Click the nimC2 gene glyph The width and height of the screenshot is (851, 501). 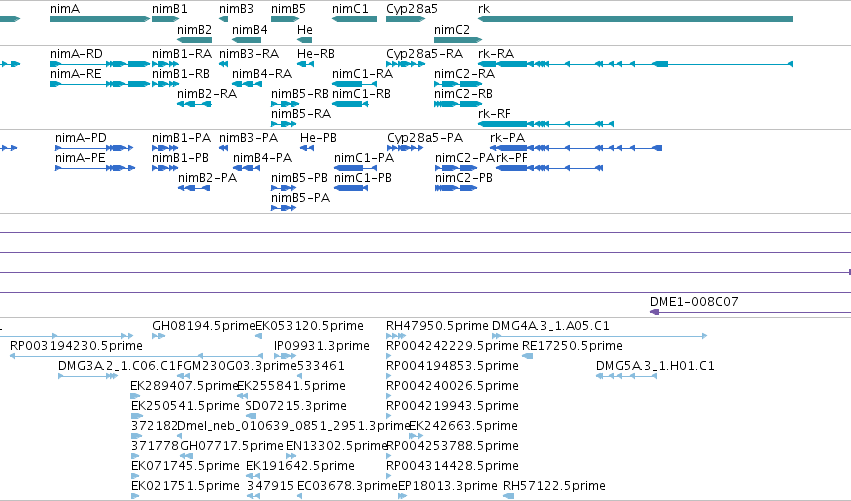[x=458, y=40]
